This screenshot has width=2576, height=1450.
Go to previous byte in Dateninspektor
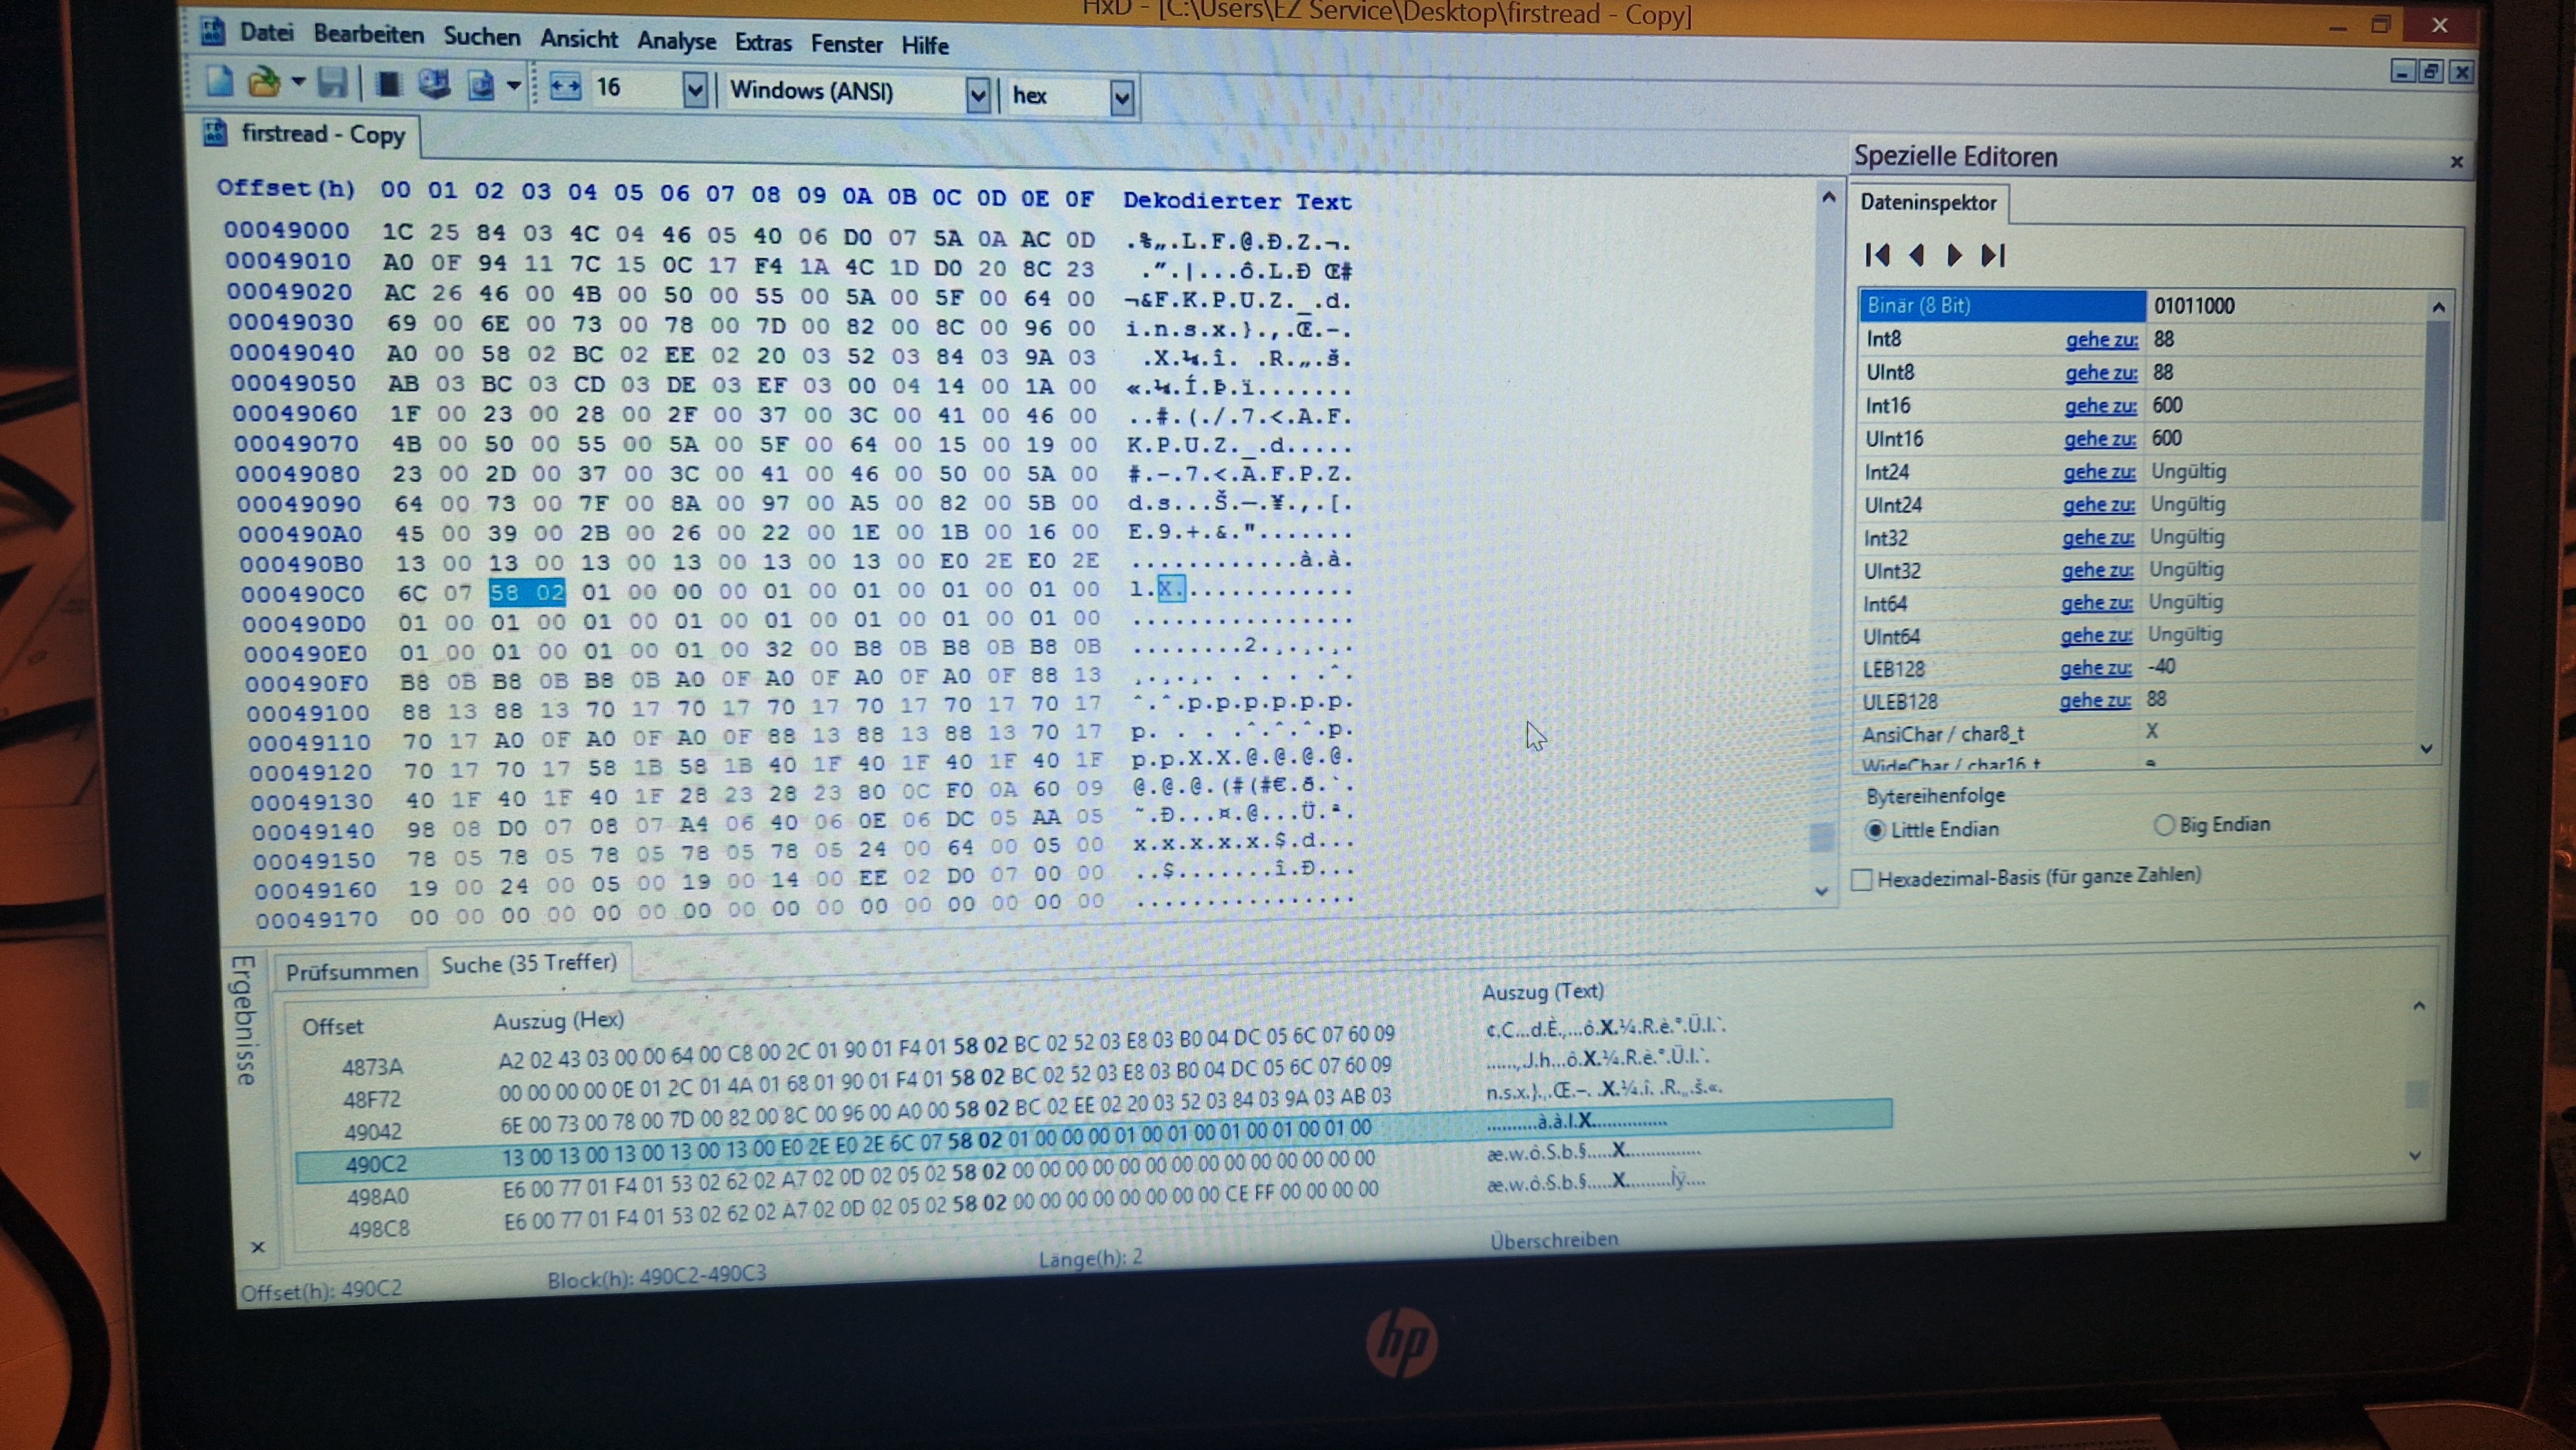(x=1916, y=255)
